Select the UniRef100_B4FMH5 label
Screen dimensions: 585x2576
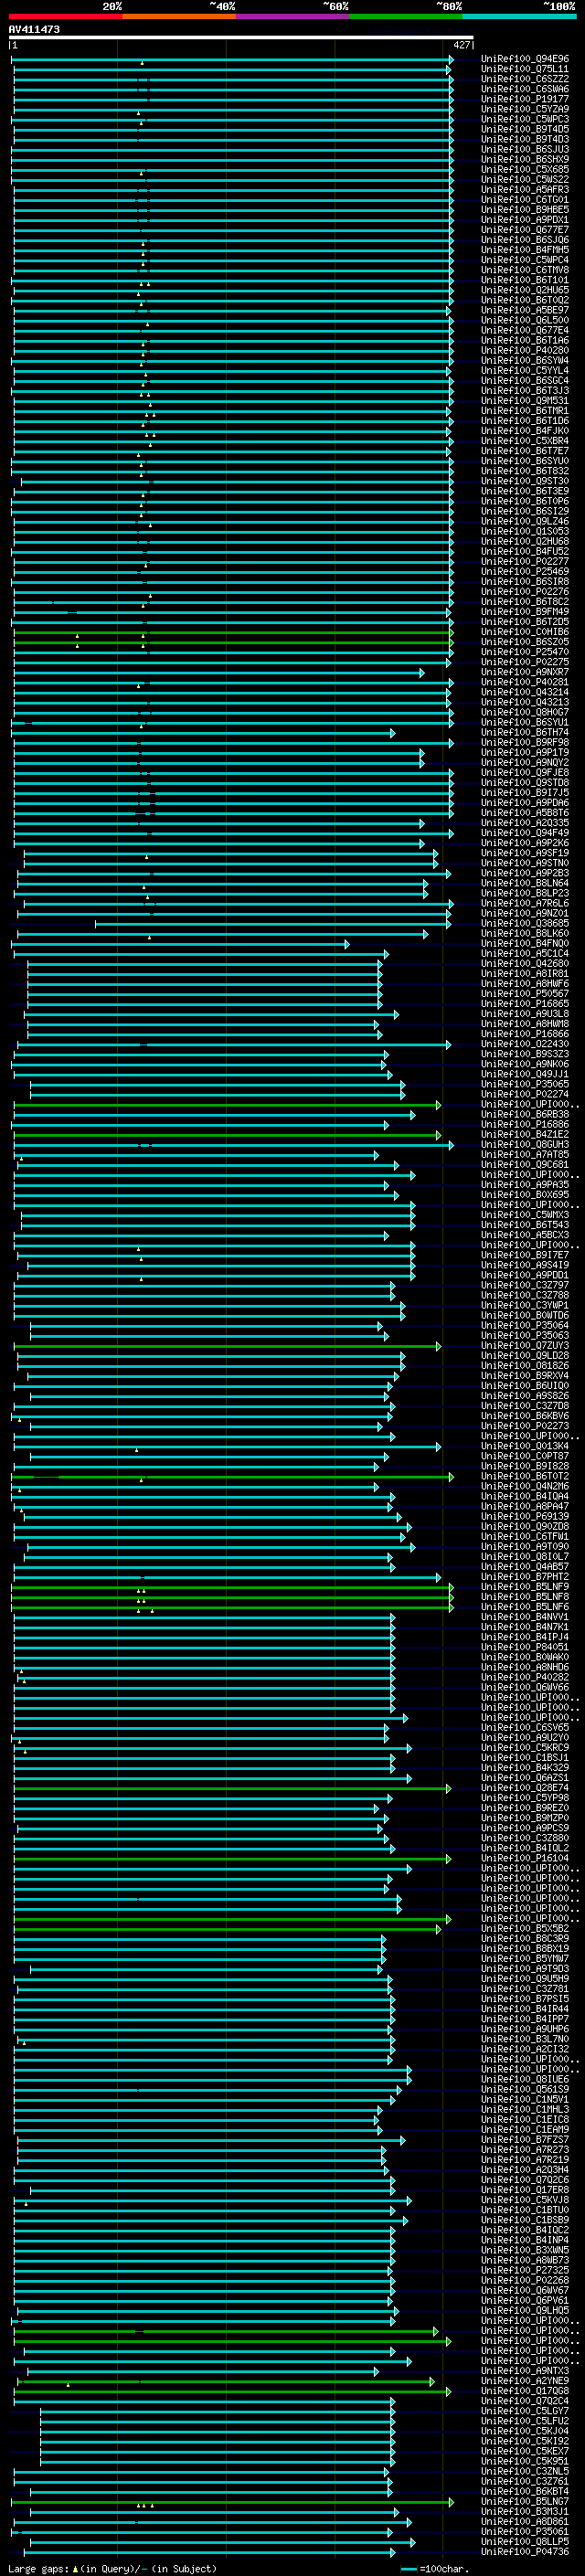pyautogui.click(x=525, y=250)
